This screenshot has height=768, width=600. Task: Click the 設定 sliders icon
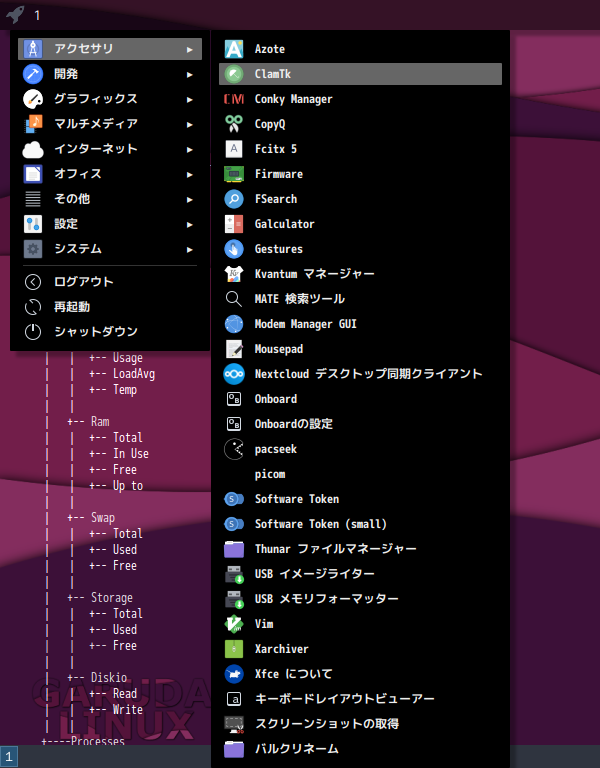click(33, 224)
